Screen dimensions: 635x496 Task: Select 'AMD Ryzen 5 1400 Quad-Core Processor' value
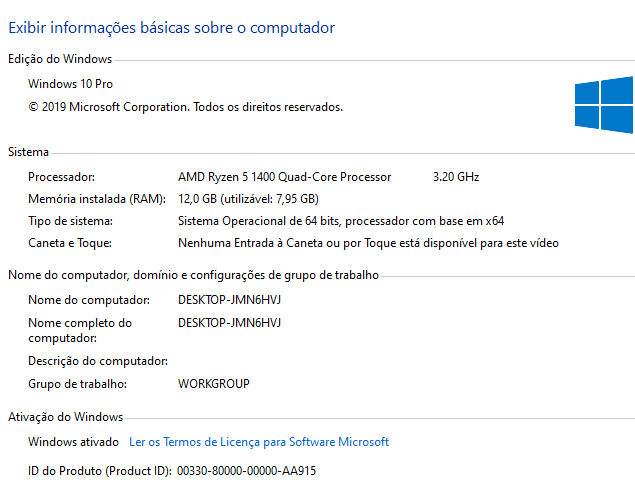click(x=285, y=177)
